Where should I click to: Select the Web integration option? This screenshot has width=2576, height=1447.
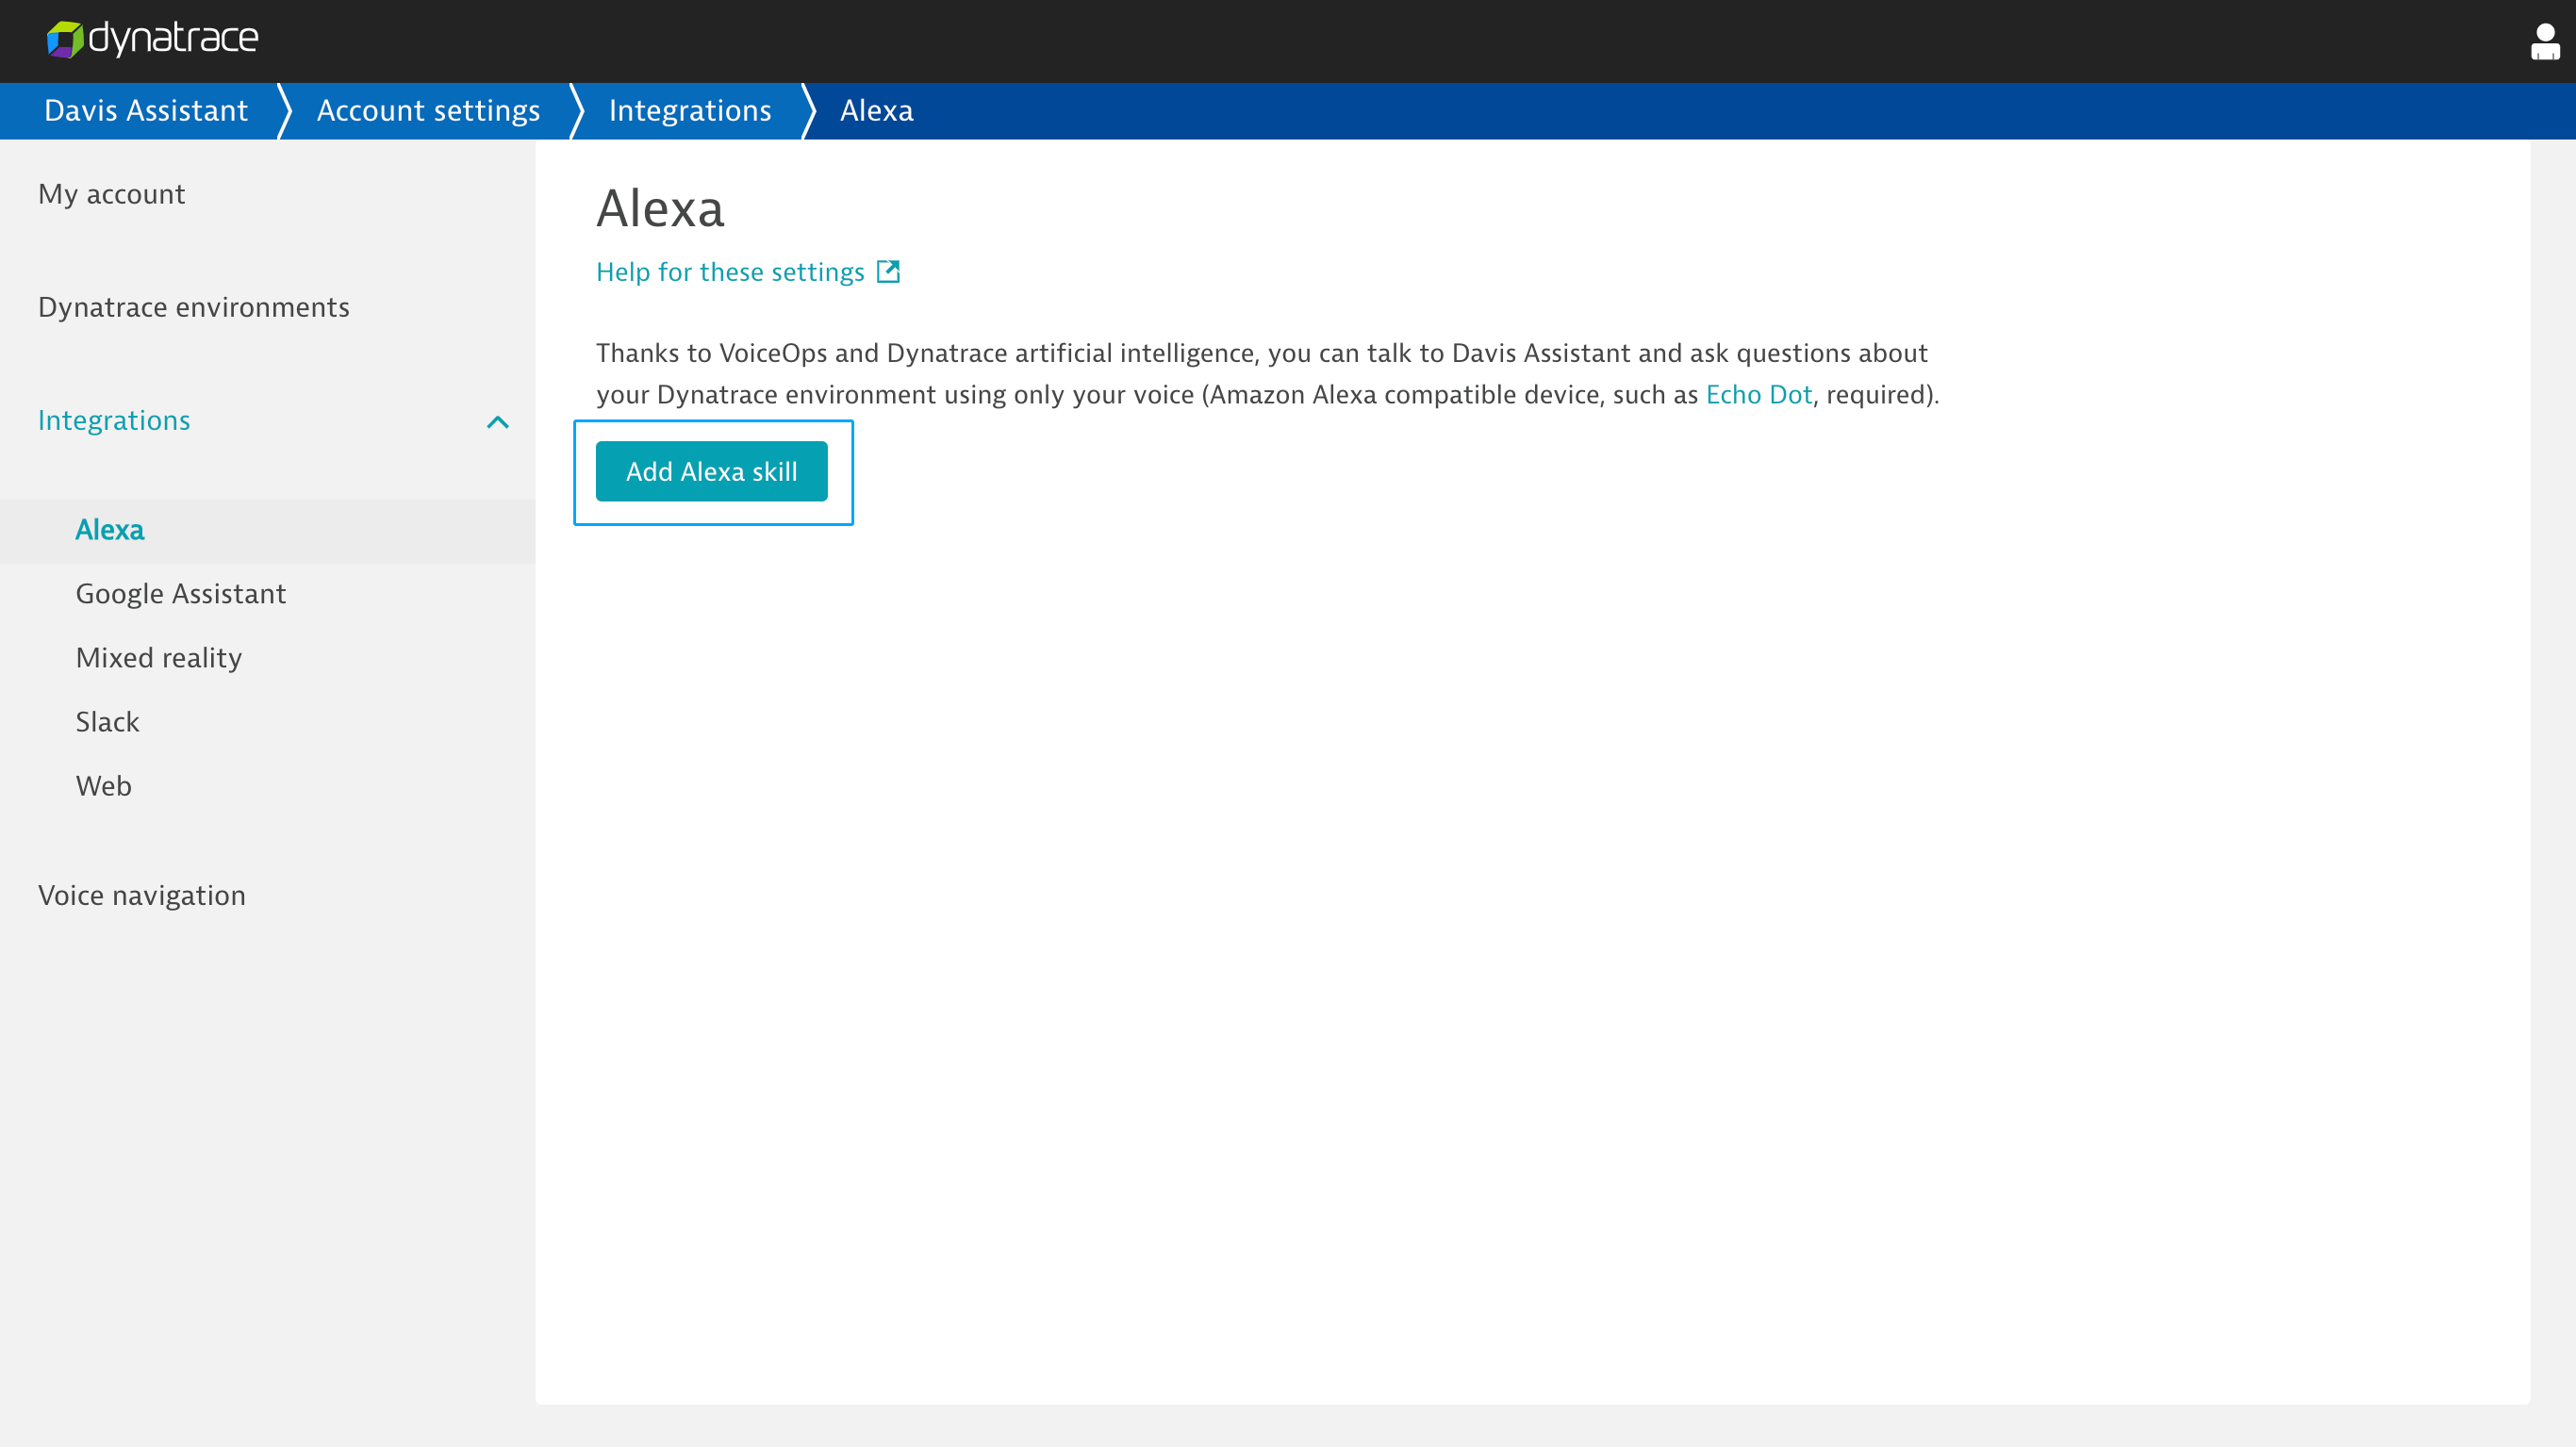coord(103,785)
